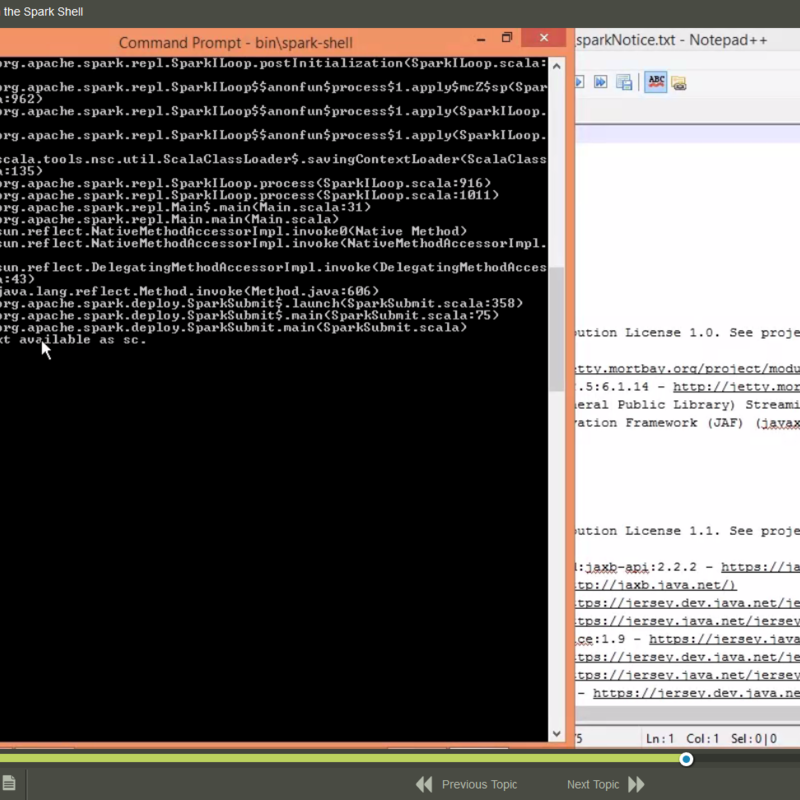Click 'ution License 1.0. See proje' text in Notepad++
Image resolution: width=800 pixels, height=800 pixels.
[x=688, y=333]
